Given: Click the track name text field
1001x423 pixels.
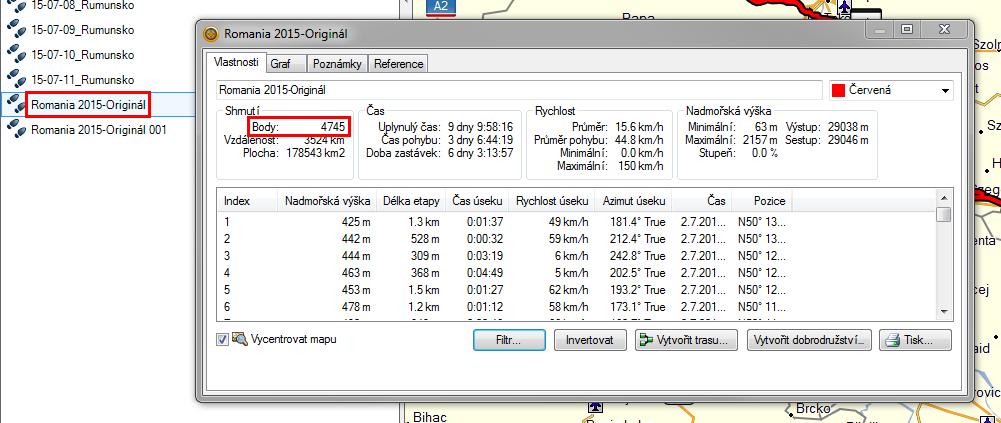Looking at the screenshot, I should (x=518, y=90).
